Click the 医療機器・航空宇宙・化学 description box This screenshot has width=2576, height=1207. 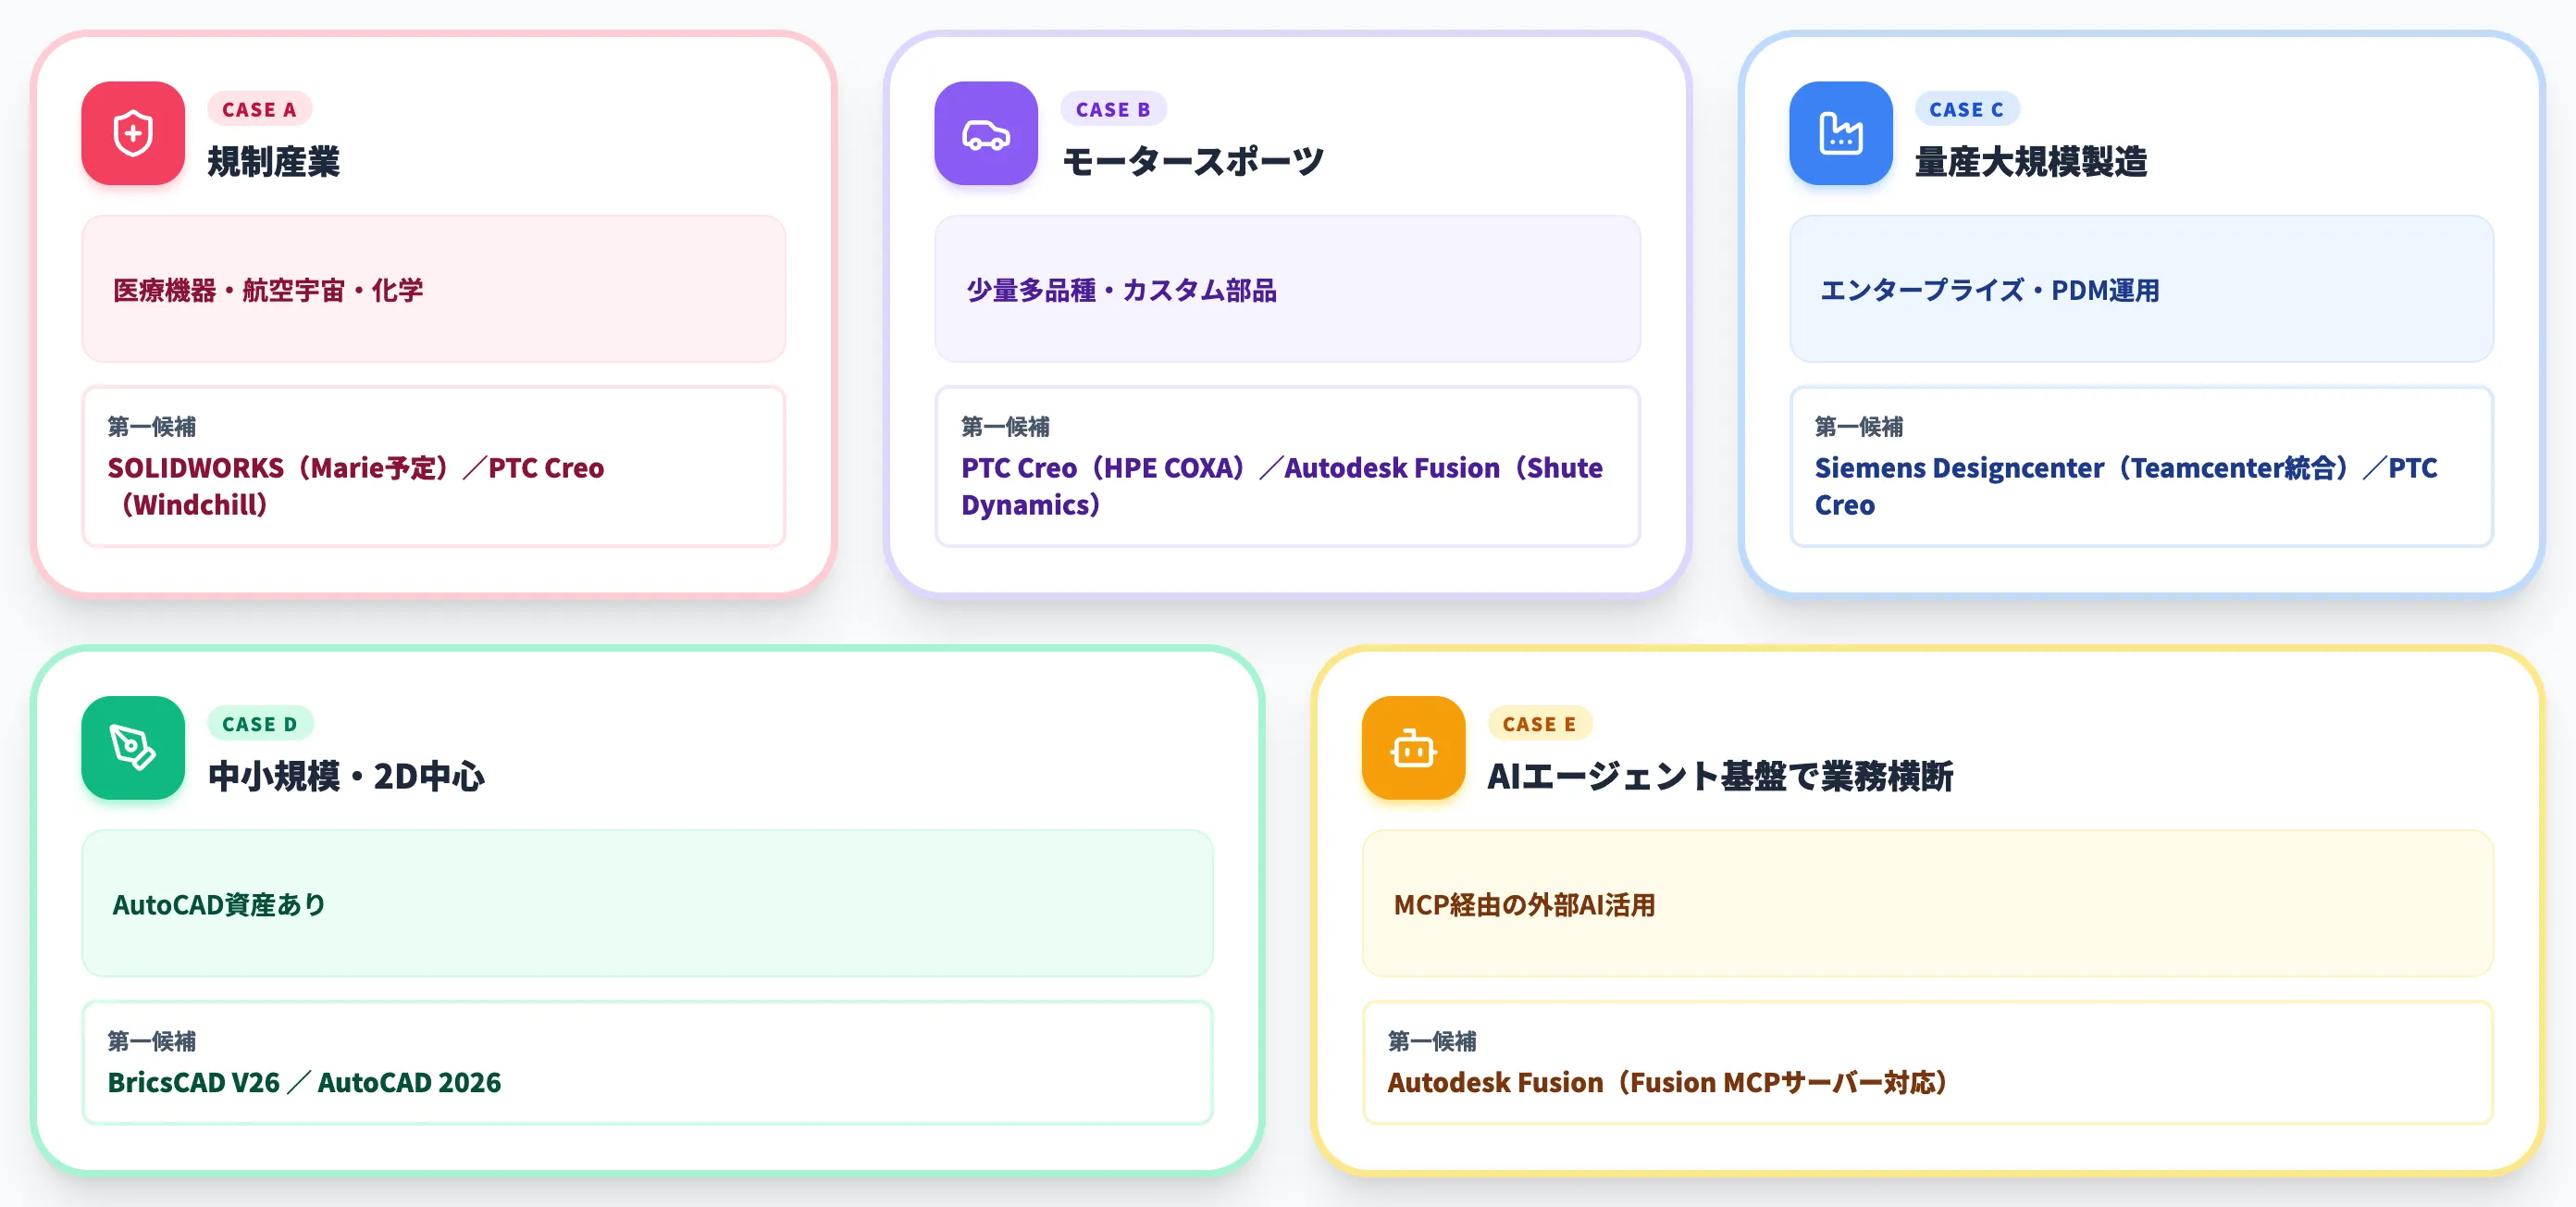point(434,289)
